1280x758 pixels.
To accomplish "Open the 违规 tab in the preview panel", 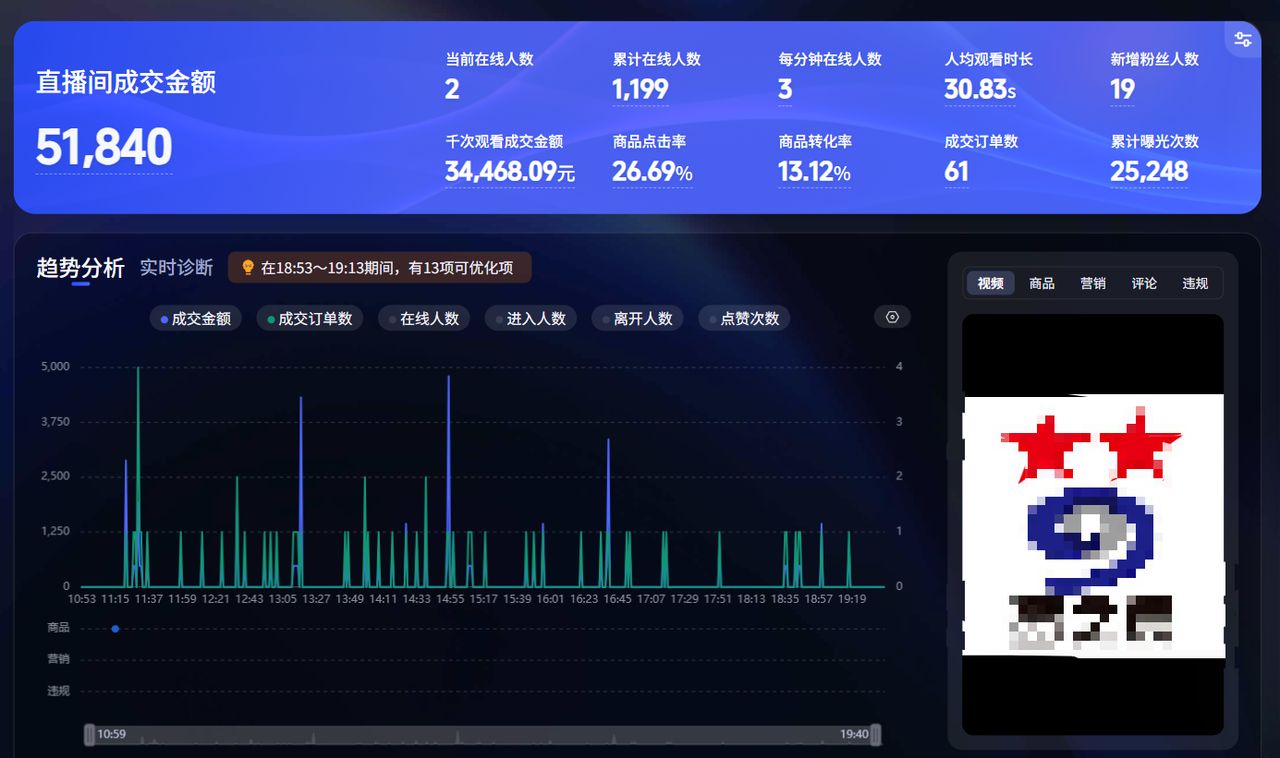I will [x=1195, y=284].
